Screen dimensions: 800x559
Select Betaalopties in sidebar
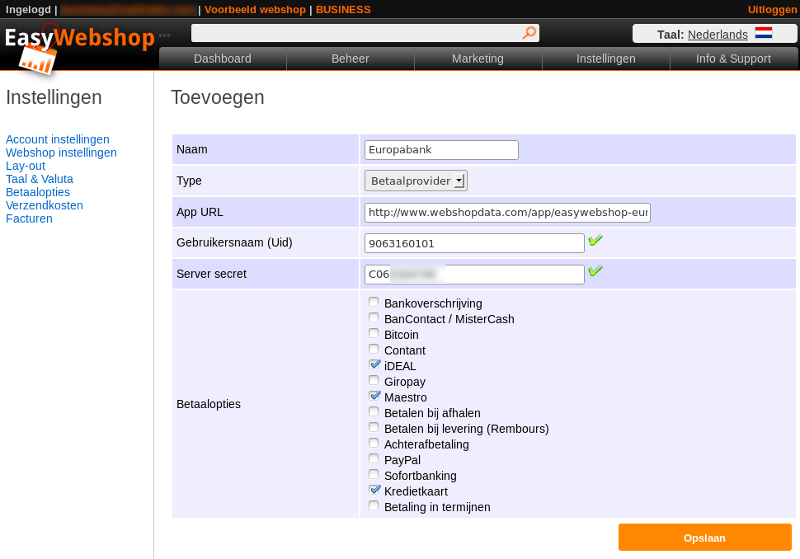tap(38, 192)
